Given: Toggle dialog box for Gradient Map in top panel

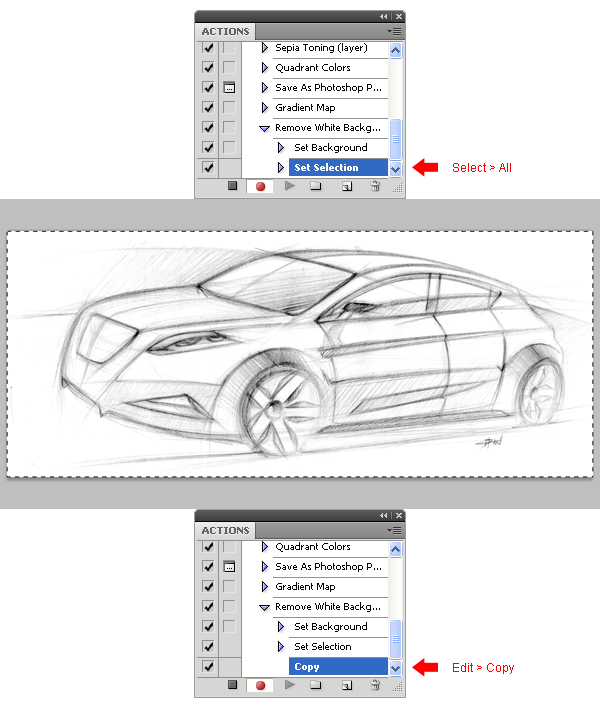Looking at the screenshot, I should click(x=229, y=107).
